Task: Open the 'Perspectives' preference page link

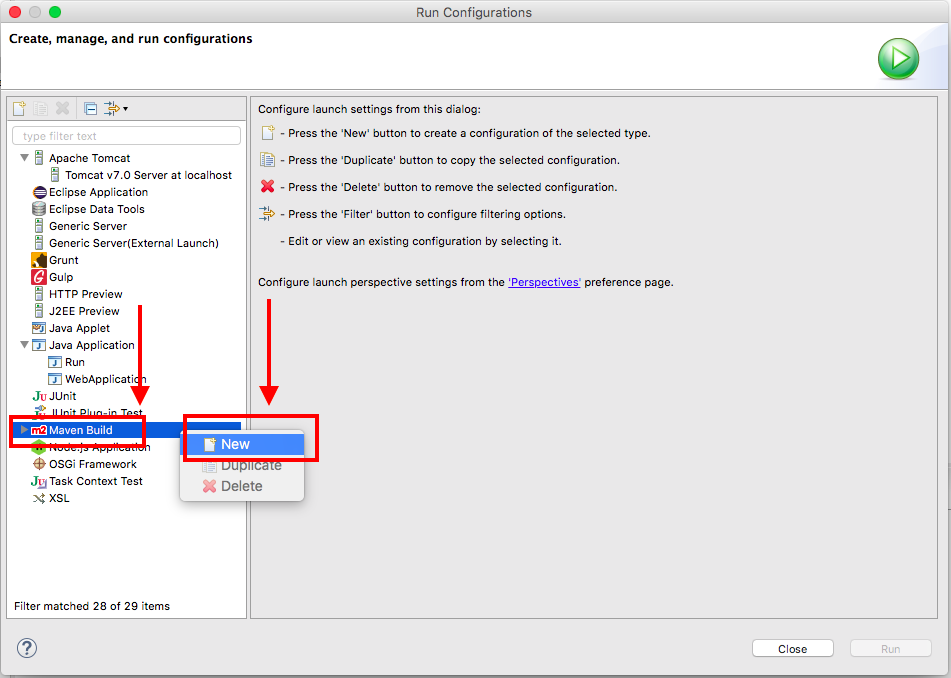Action: (544, 282)
